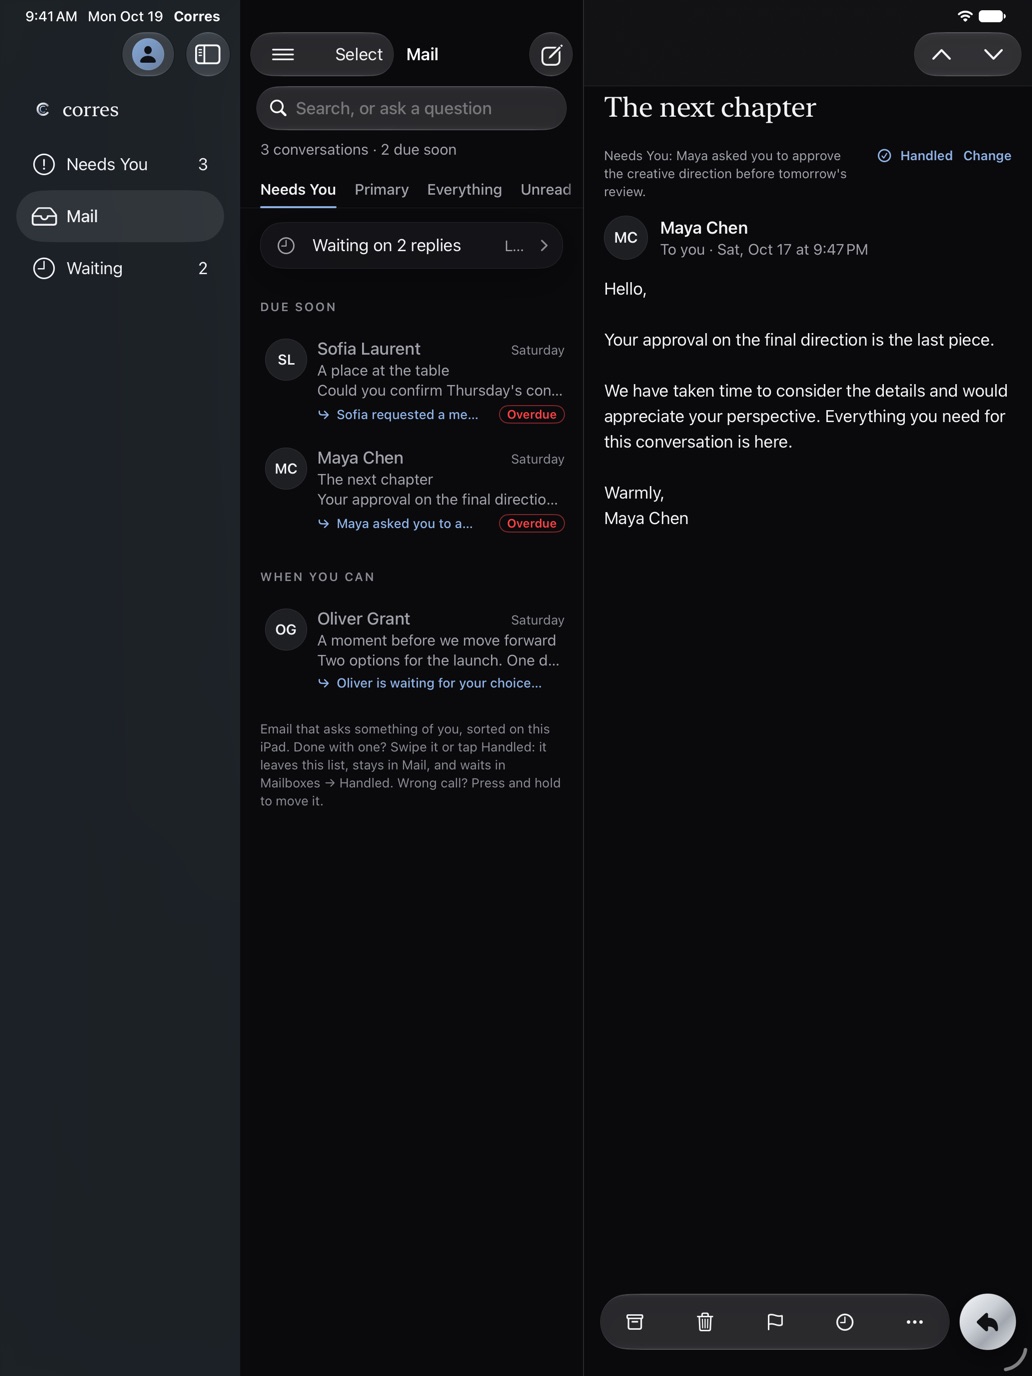Screen dimensions: 1032x1376
Task: Expand Waiting on 2 replies chevron
Action: pos(544,245)
